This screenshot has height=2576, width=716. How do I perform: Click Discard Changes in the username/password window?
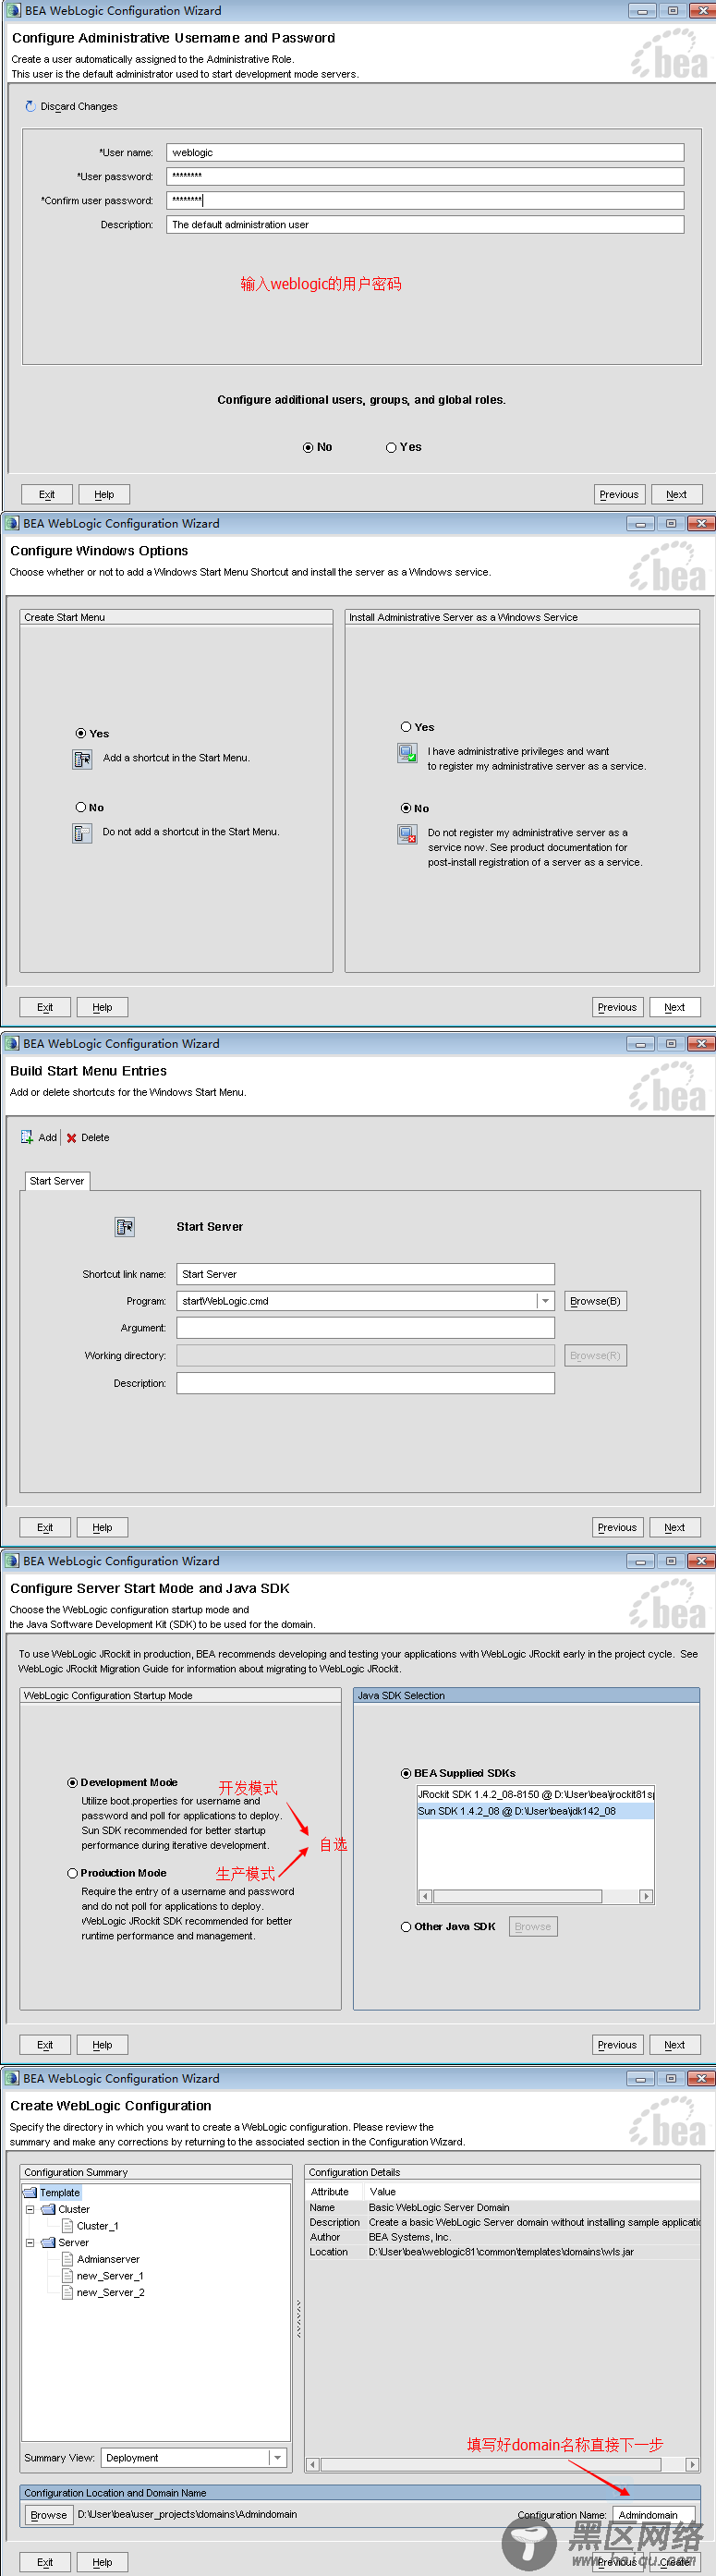point(70,106)
